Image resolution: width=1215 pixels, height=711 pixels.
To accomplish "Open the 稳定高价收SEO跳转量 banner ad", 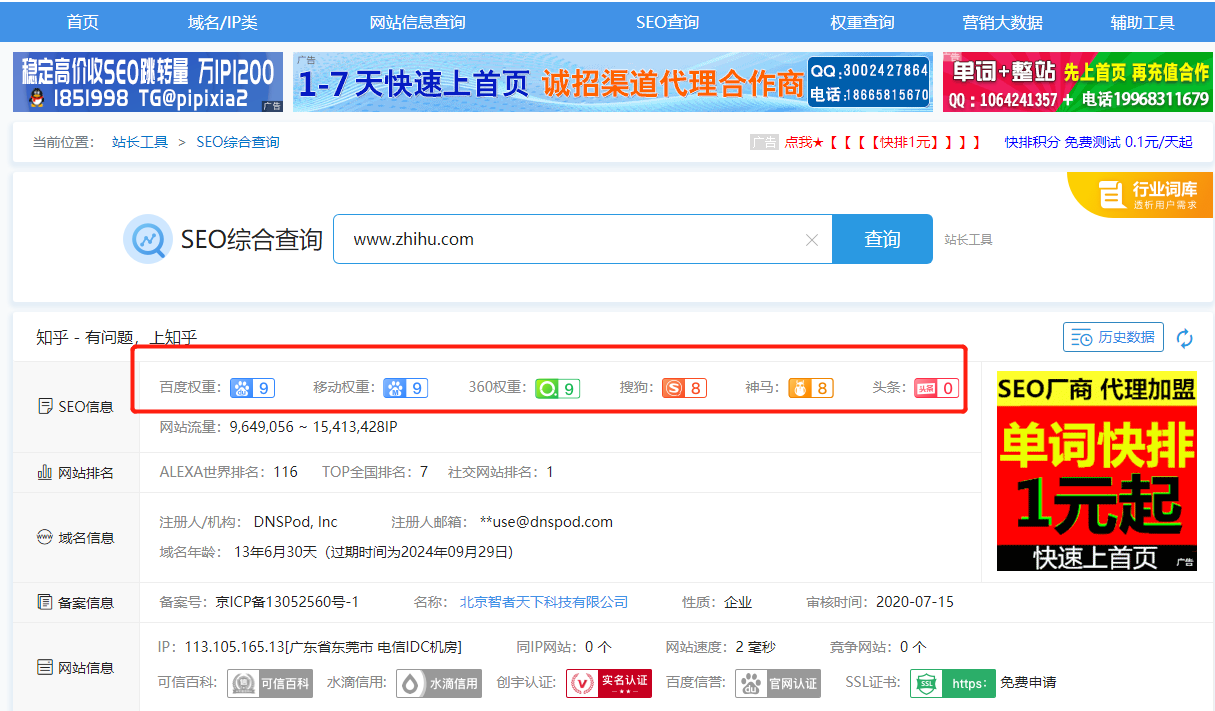I will coord(148,82).
